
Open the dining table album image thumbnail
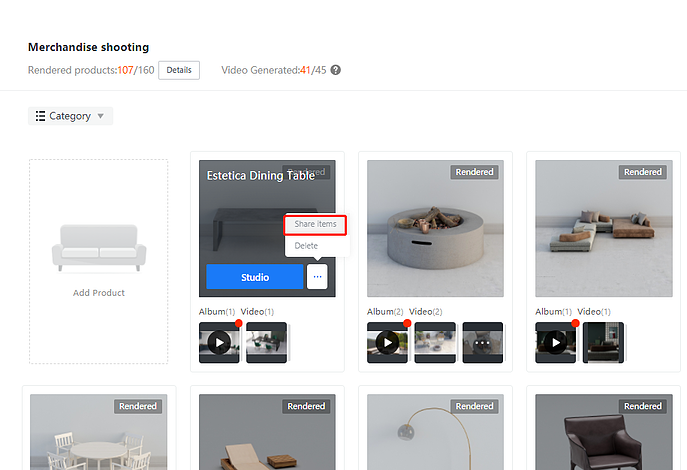coord(267,342)
